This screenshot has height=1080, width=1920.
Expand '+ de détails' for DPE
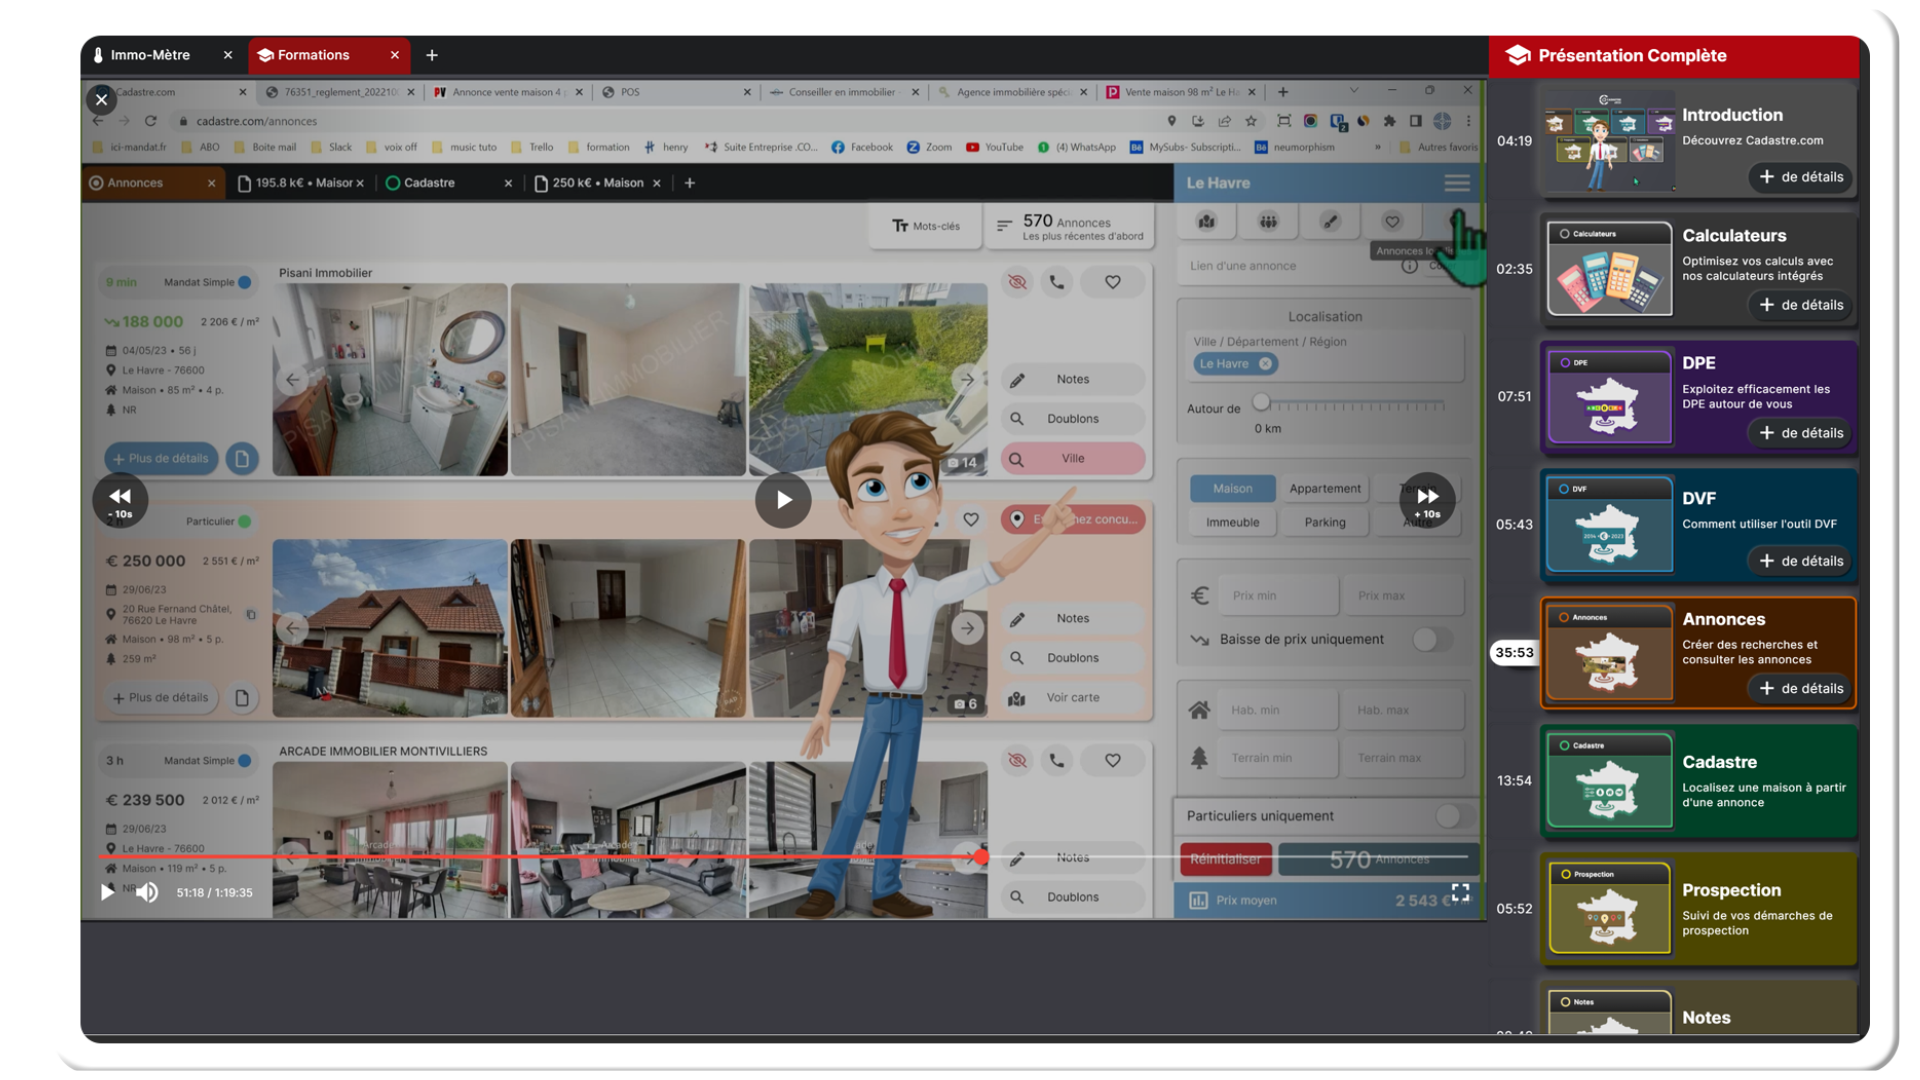click(x=1800, y=433)
